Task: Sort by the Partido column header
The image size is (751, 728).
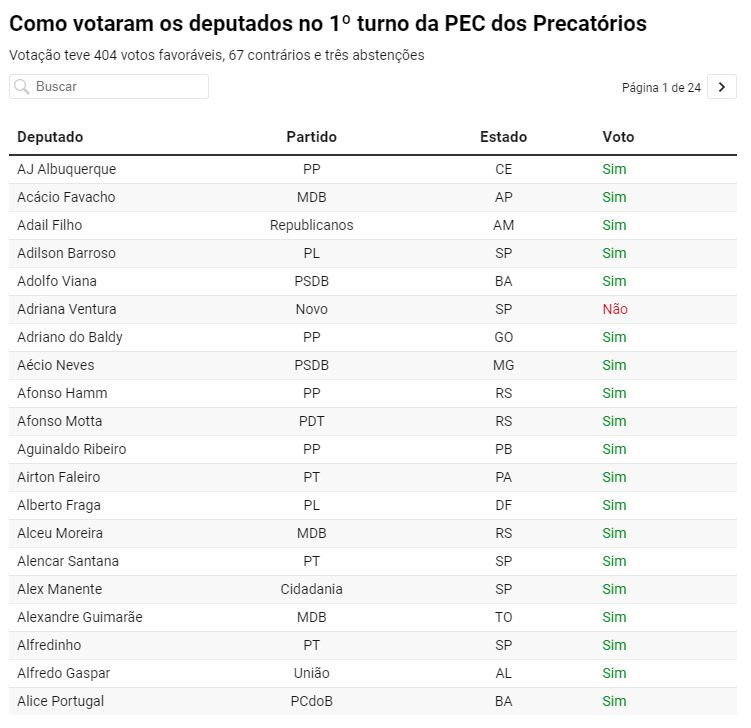Action: tap(311, 137)
